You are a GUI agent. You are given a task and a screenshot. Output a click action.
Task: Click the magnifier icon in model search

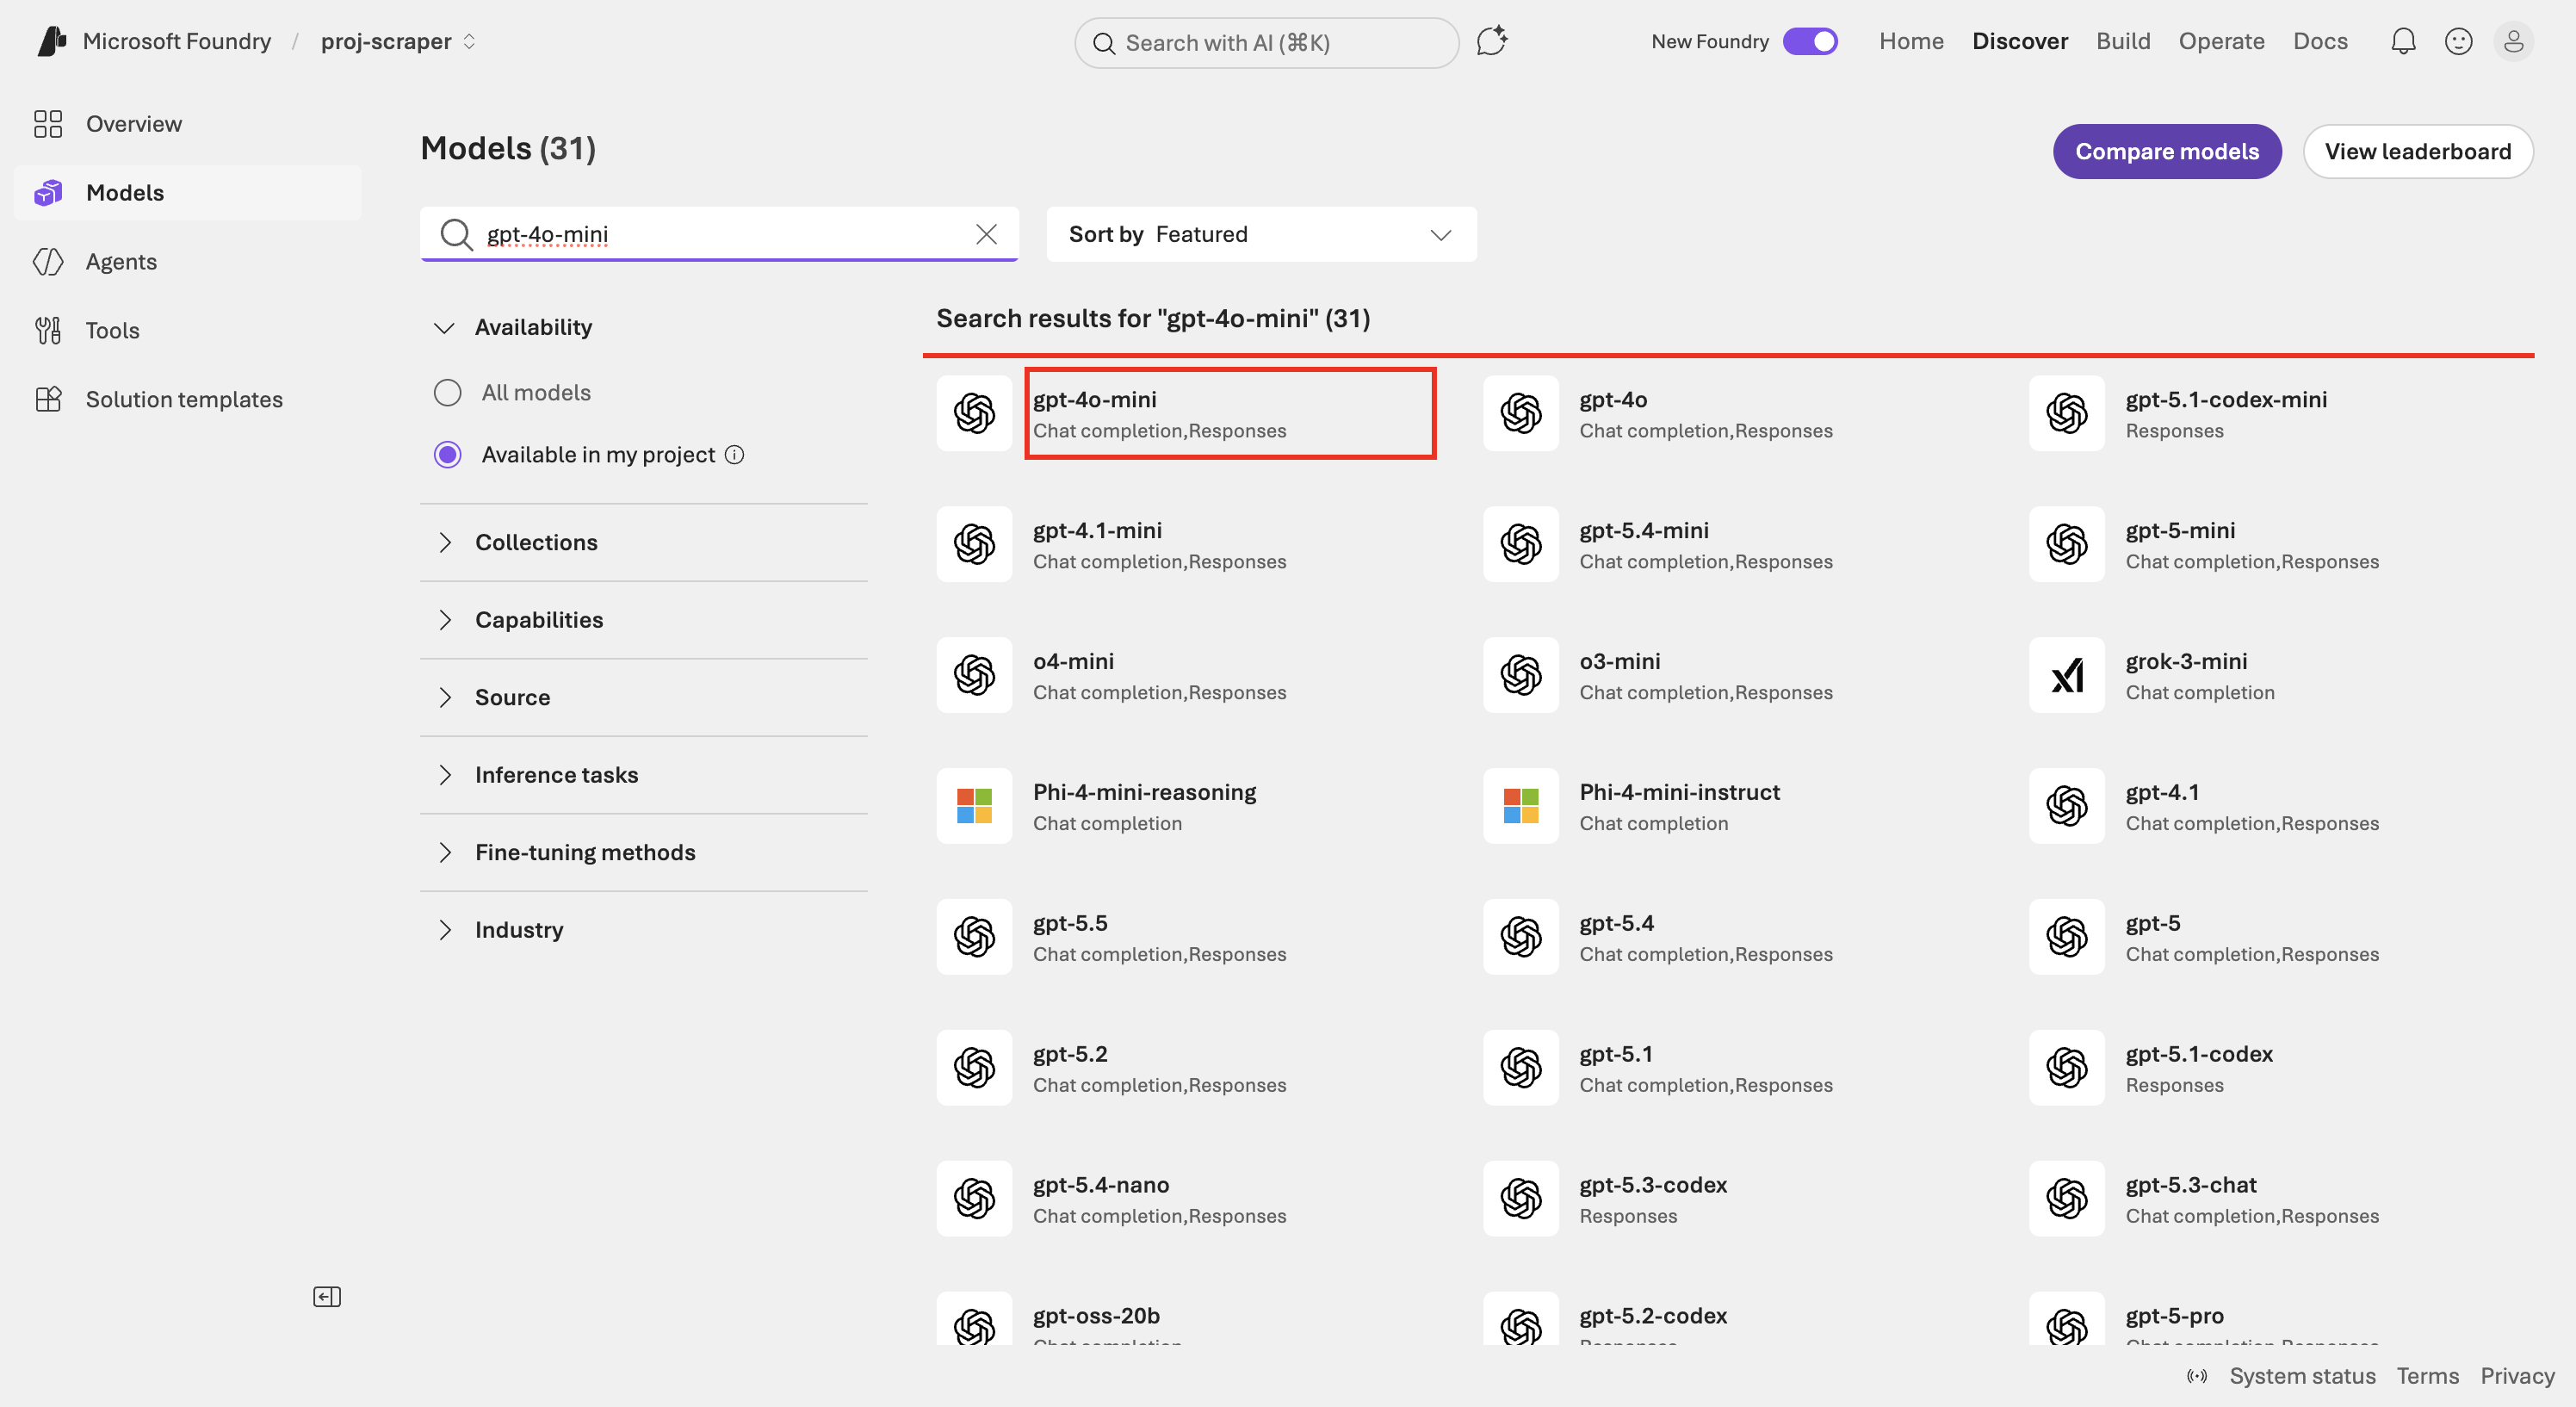coord(456,234)
